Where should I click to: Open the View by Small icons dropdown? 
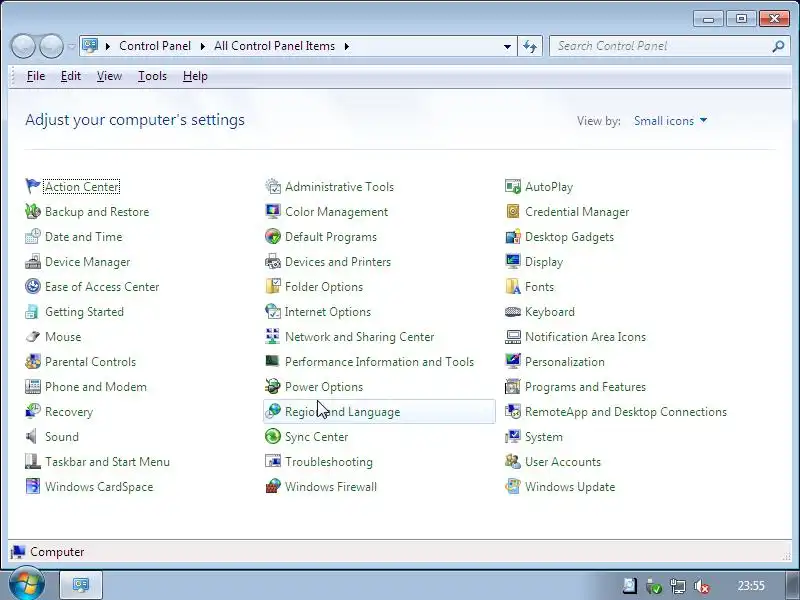click(670, 120)
